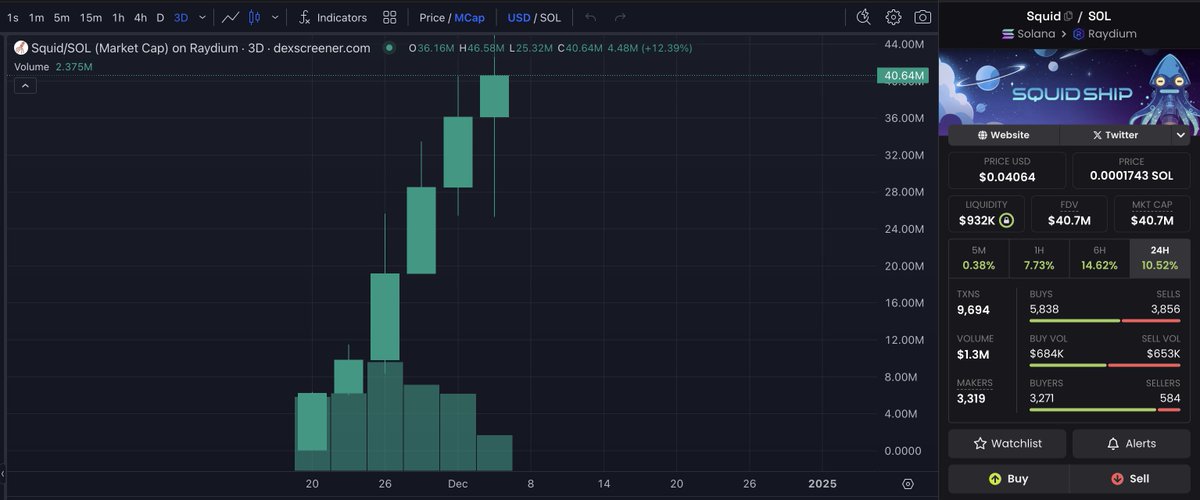1200x500 pixels.
Task: Add pair to Watchlist
Action: click(x=1008, y=443)
